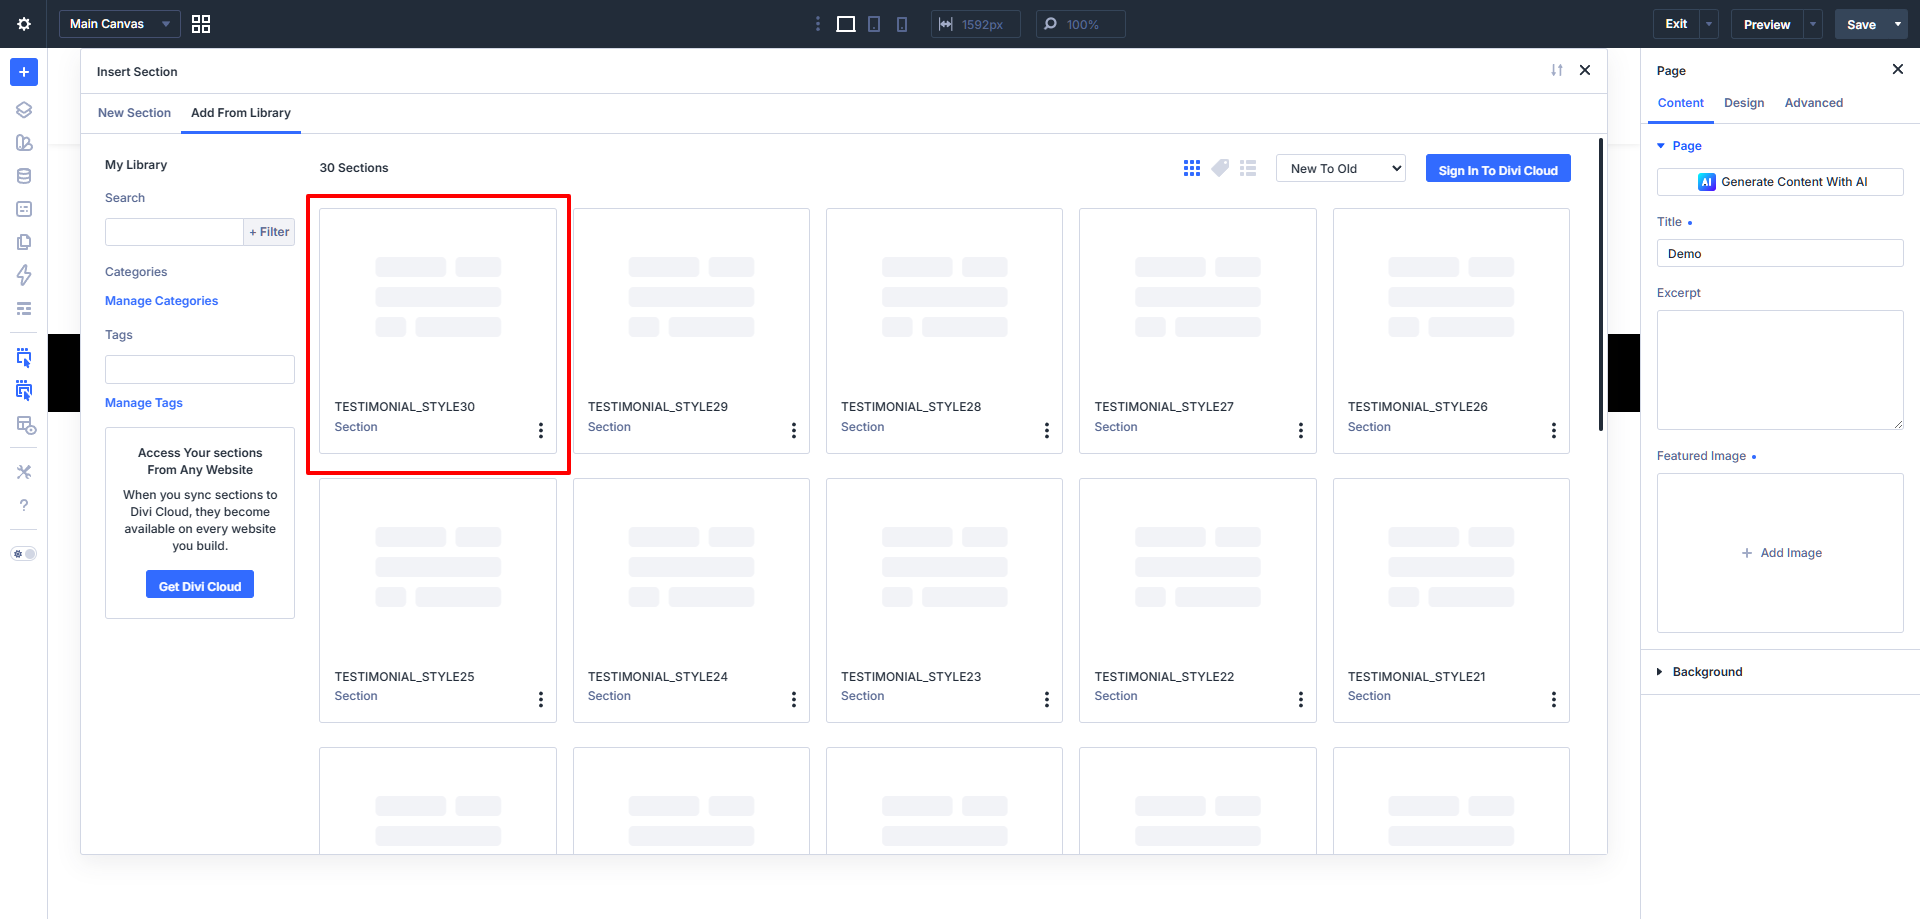The width and height of the screenshot is (1920, 919).
Task: Switch to the New Section tab
Action: pyautogui.click(x=134, y=113)
